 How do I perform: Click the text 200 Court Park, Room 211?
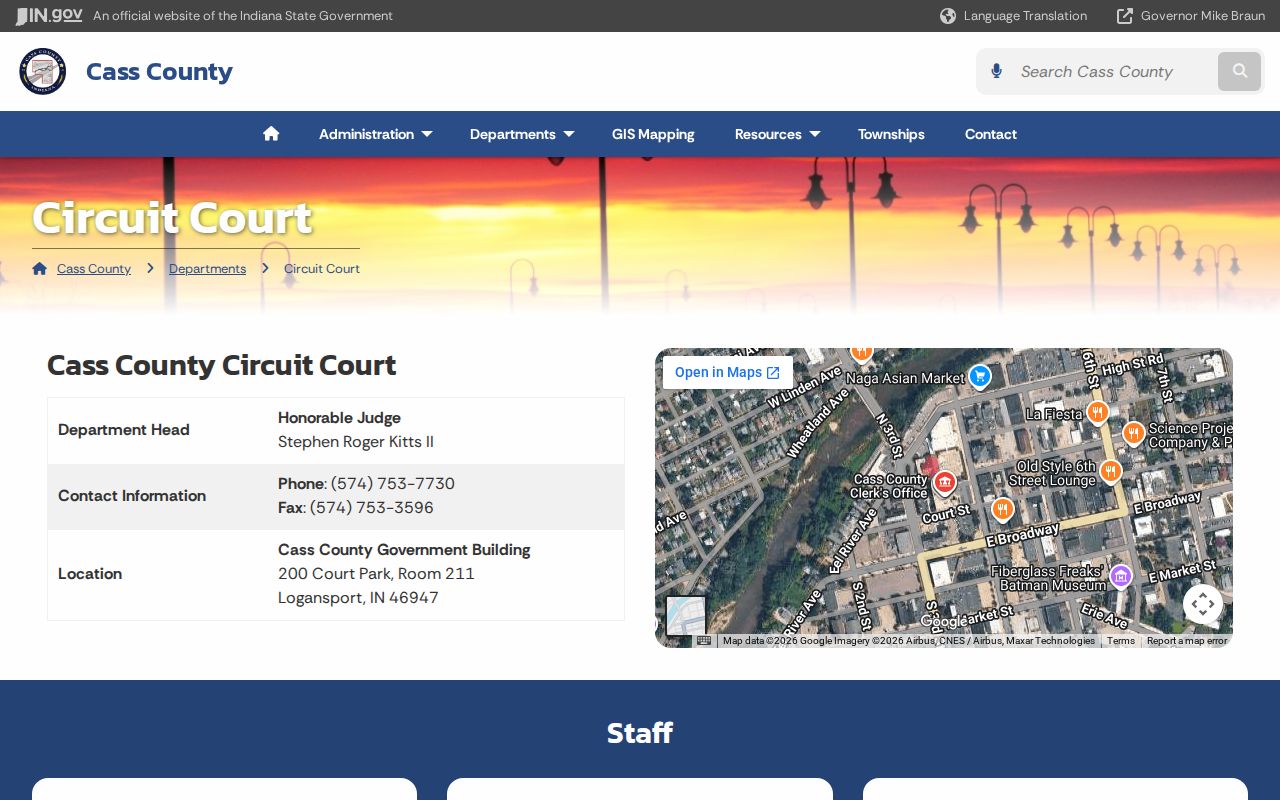pyautogui.click(x=376, y=574)
